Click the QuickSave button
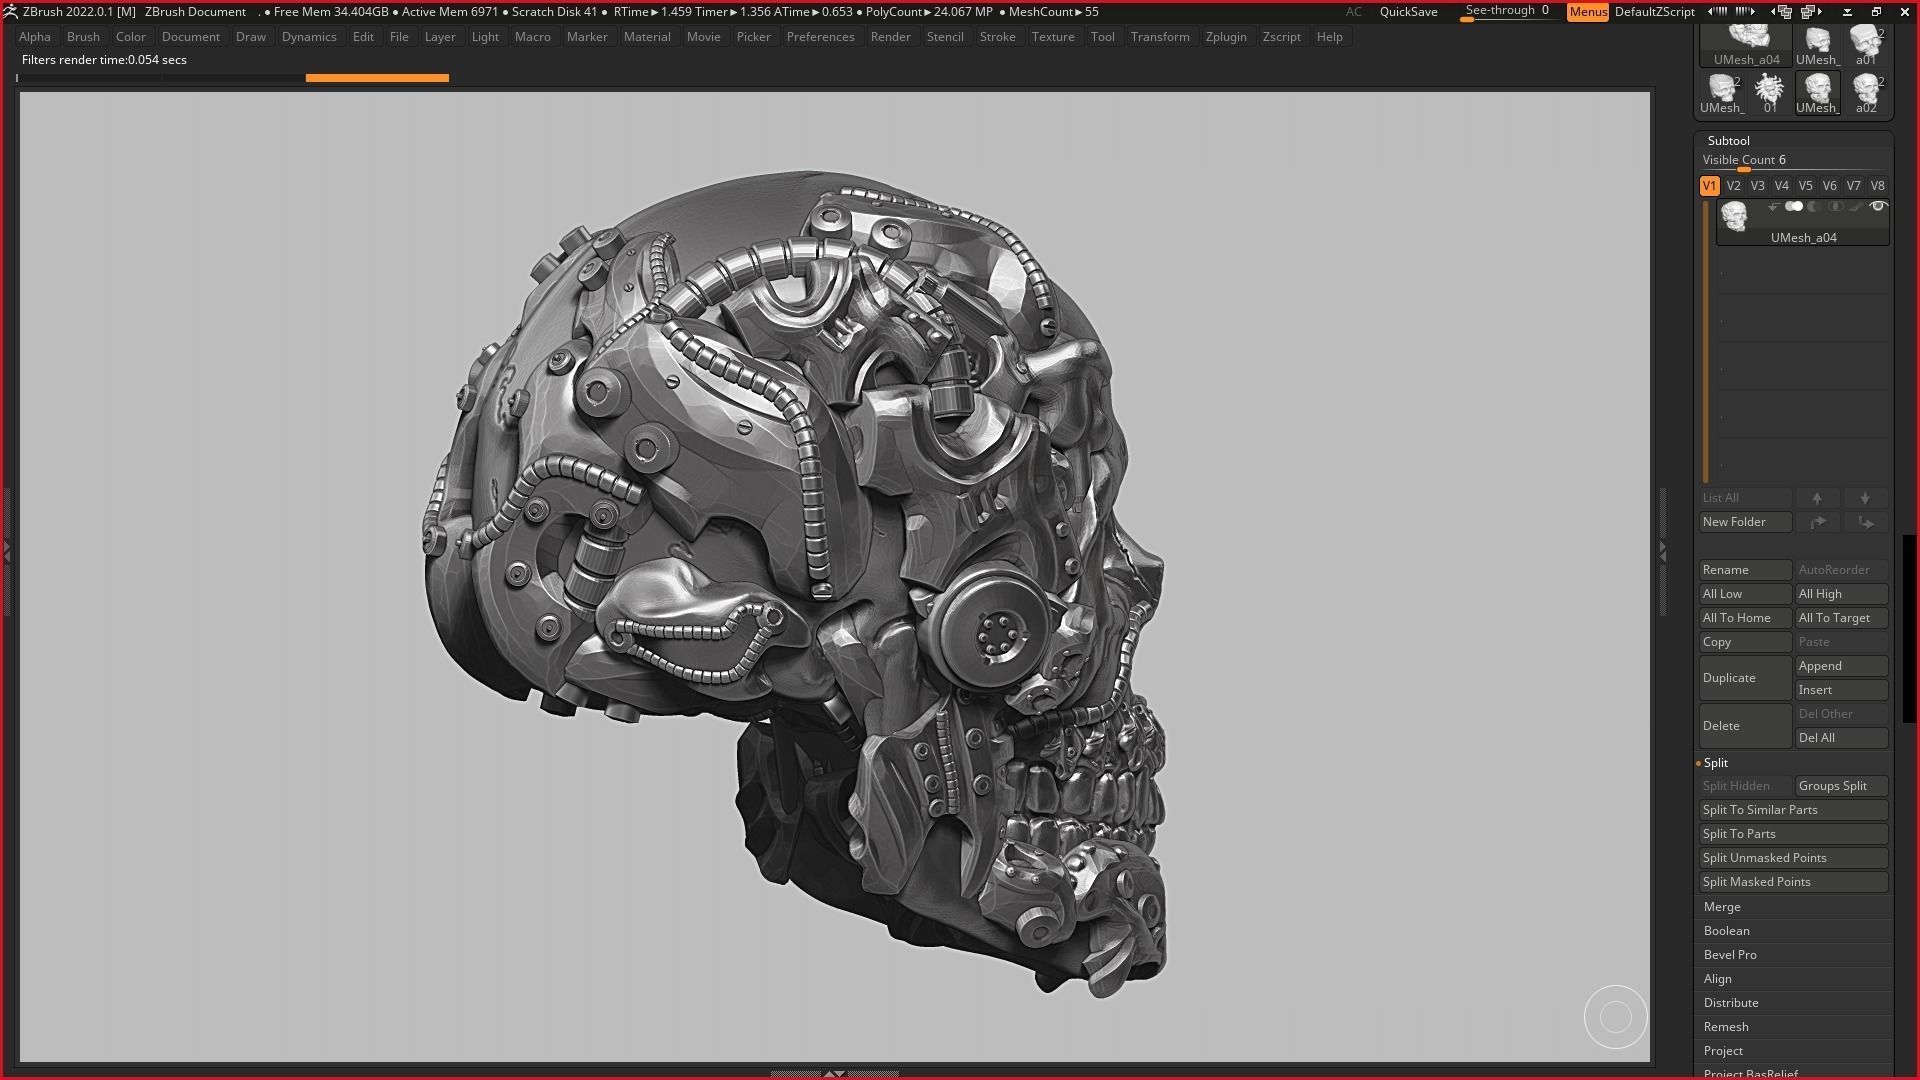This screenshot has width=1920, height=1080. point(1408,12)
